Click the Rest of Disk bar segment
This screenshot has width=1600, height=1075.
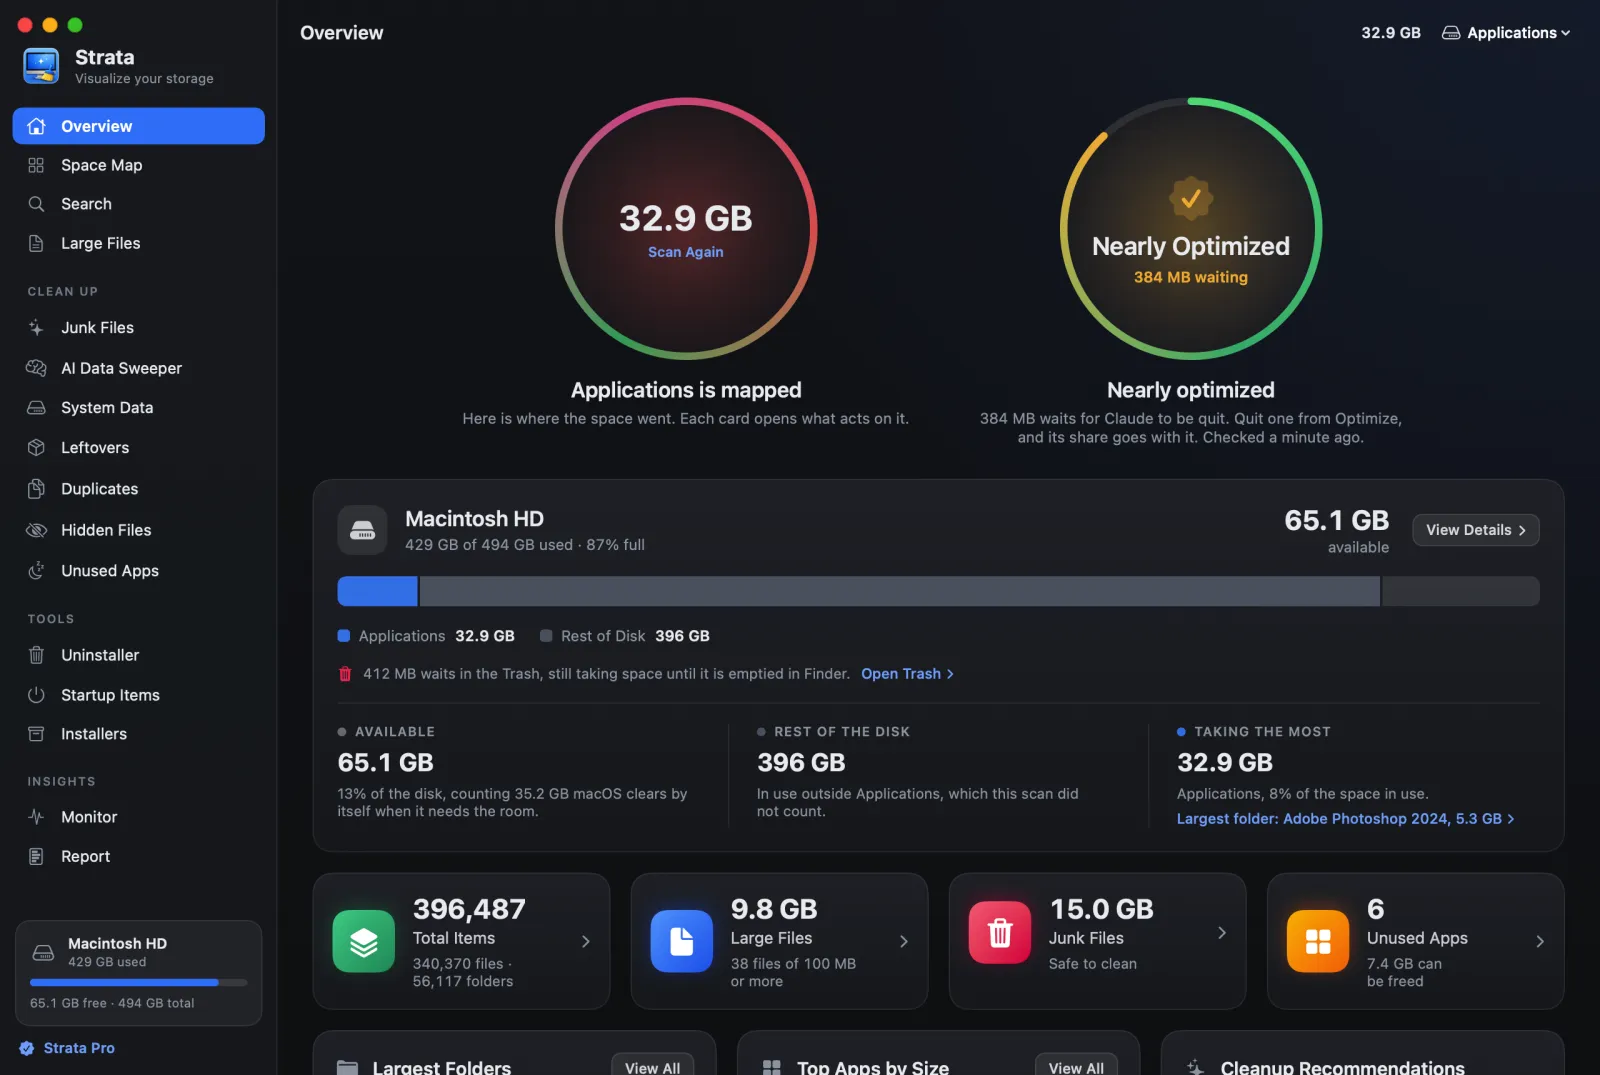tap(900, 591)
